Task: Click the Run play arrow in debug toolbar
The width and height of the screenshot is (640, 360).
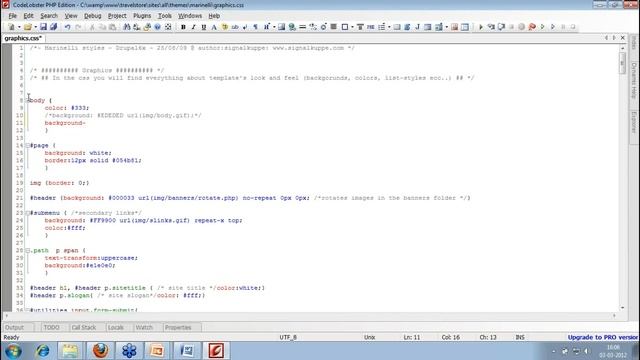Action: pyautogui.click(x=480, y=27)
